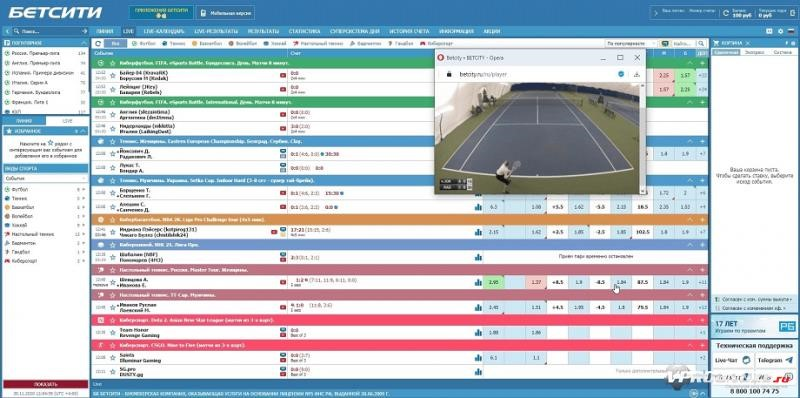Click the ПОКАЗАТЬ button in sidebar
Screen dimensions: 800x398
coord(45,384)
